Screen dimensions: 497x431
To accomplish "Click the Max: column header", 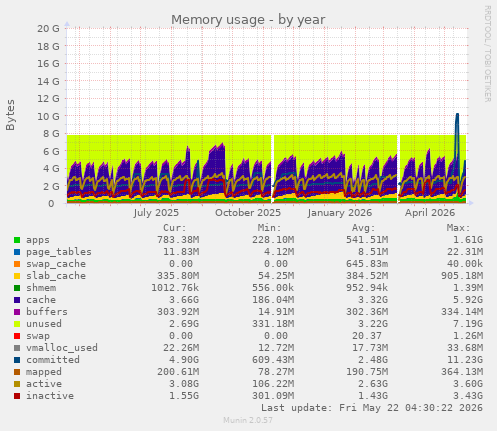I will (x=458, y=228).
